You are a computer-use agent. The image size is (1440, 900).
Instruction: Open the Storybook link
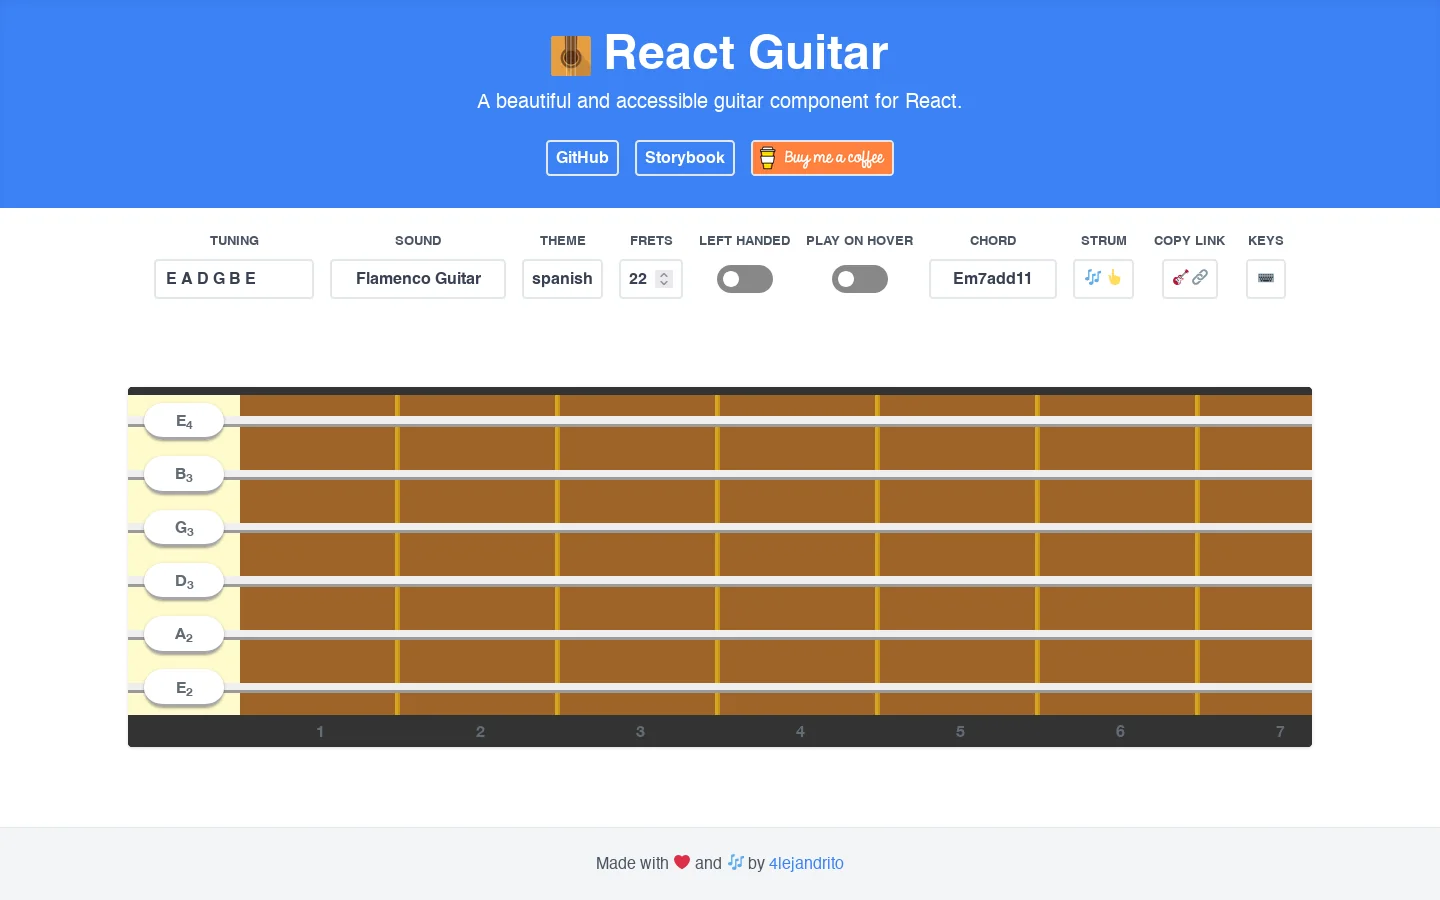tap(685, 158)
